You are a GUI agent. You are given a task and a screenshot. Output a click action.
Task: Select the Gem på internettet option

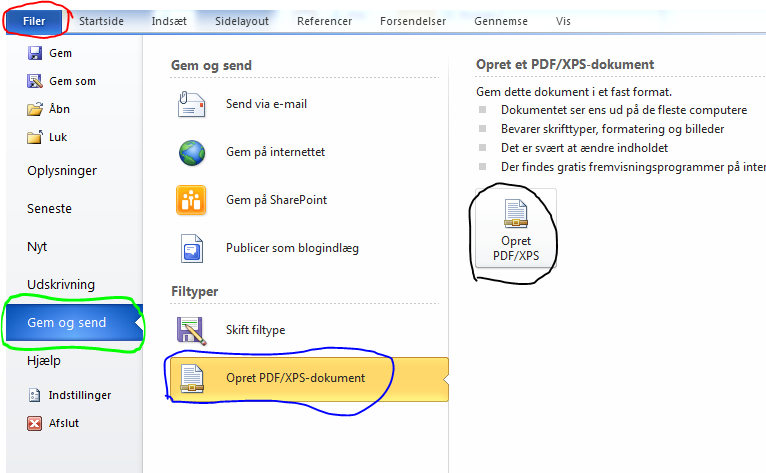pyautogui.click(x=275, y=152)
